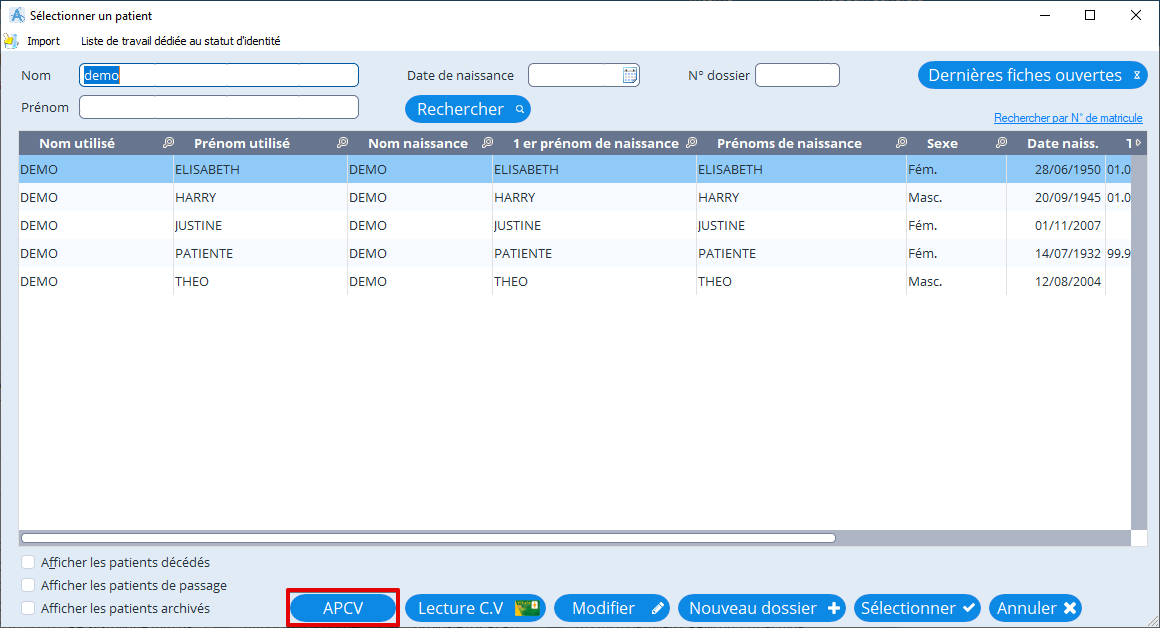This screenshot has width=1160, height=631.
Task: Open Rechercher par N° de matricule link
Action: (1068, 118)
